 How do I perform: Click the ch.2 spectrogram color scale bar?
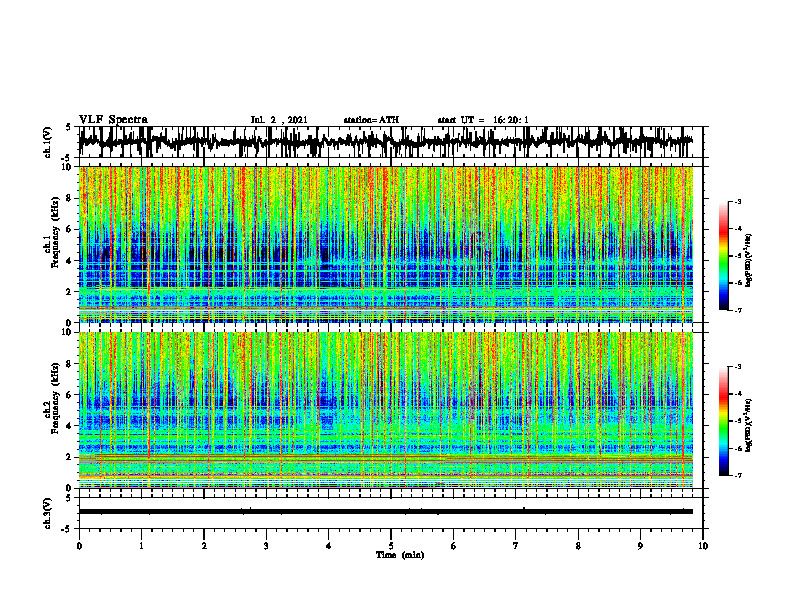(724, 421)
